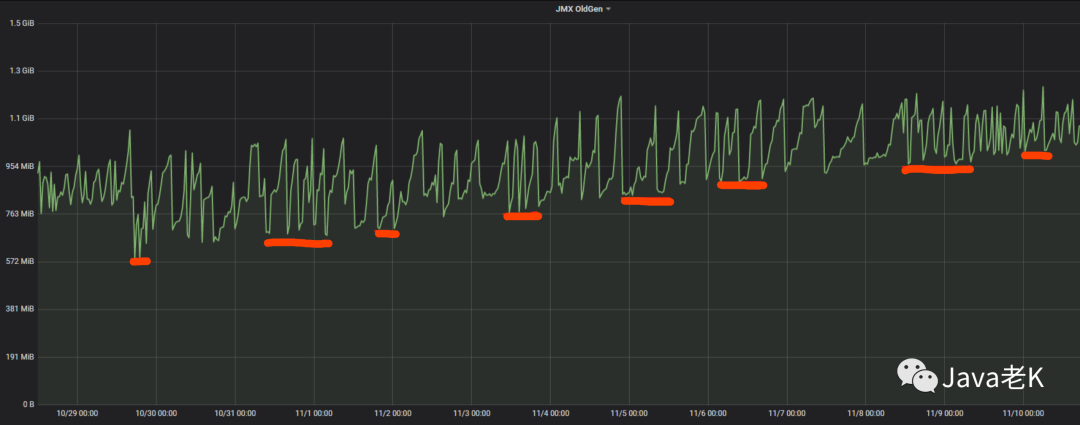Click the 11/9 00:00 time axis label
This screenshot has height=425, width=1080.
[x=944, y=414]
